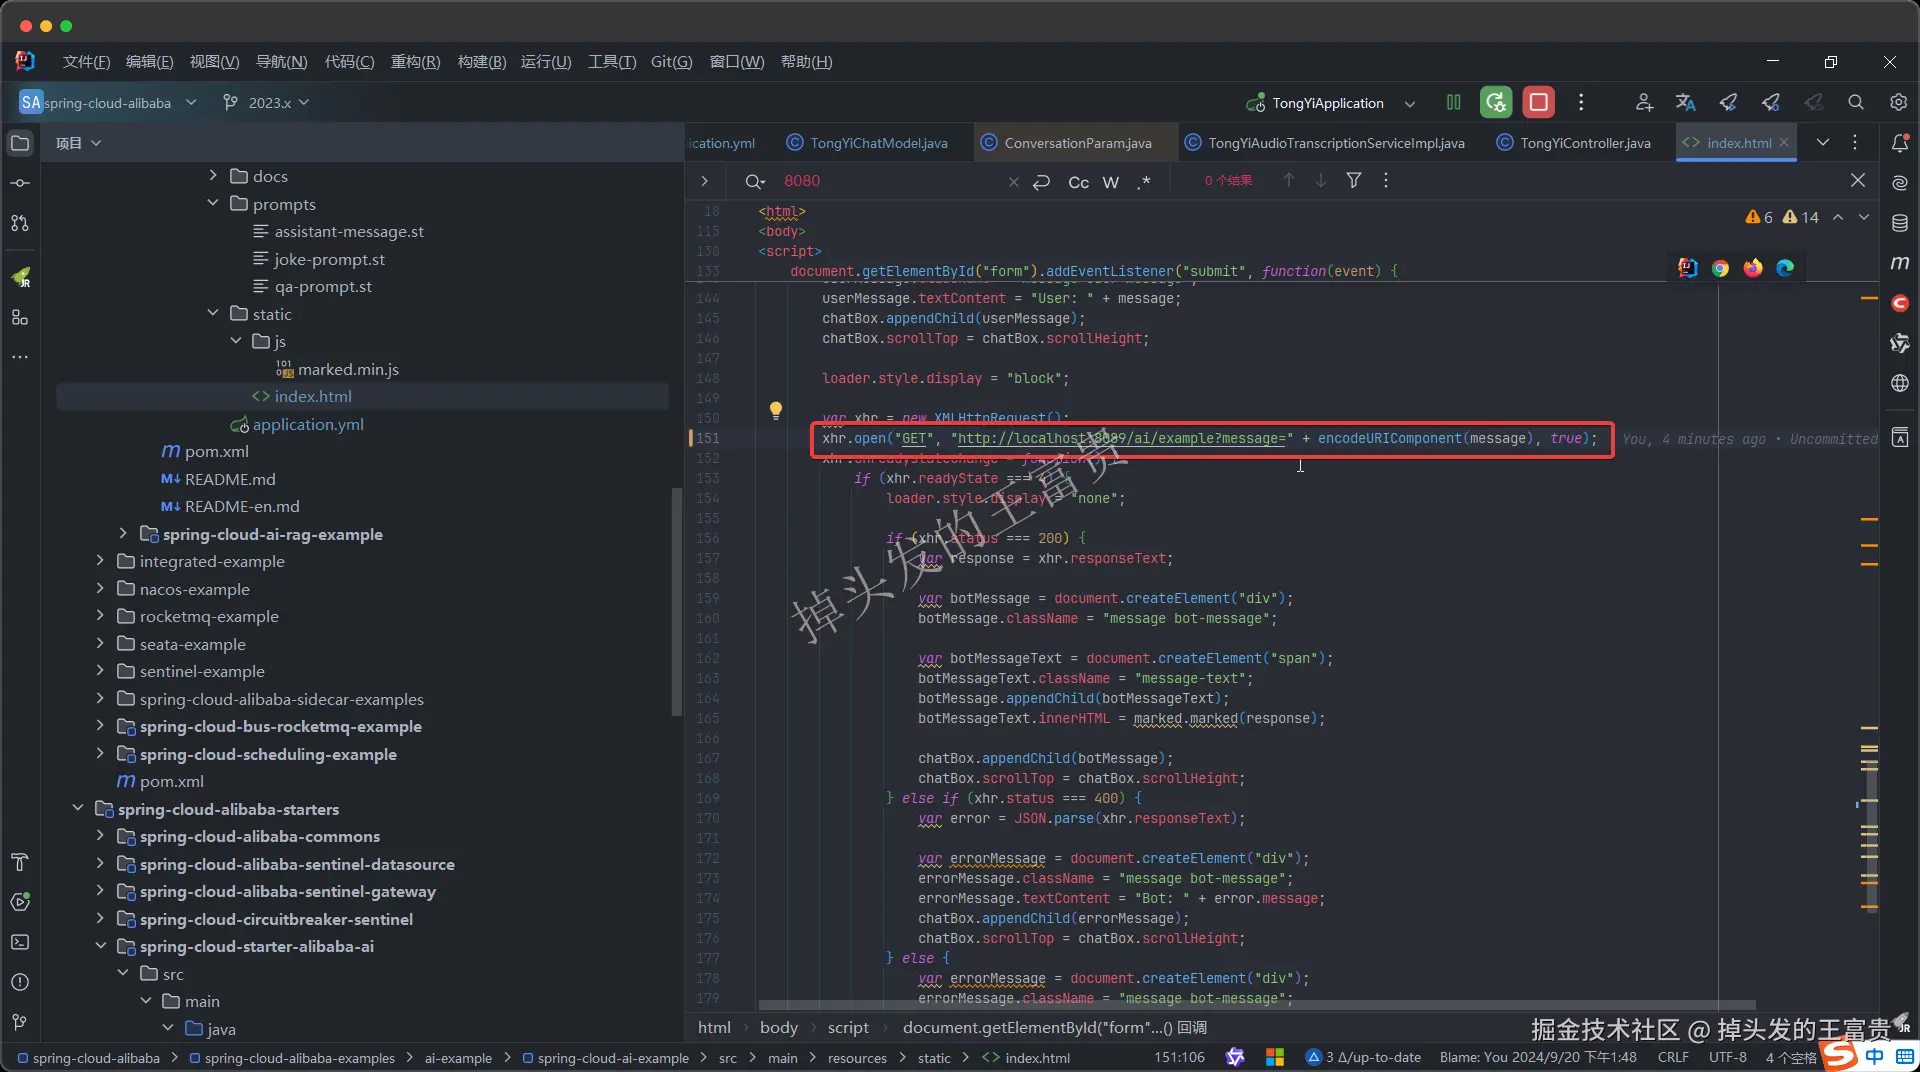Preview index.html in Firefox browser
The image size is (1920, 1072).
1753,268
